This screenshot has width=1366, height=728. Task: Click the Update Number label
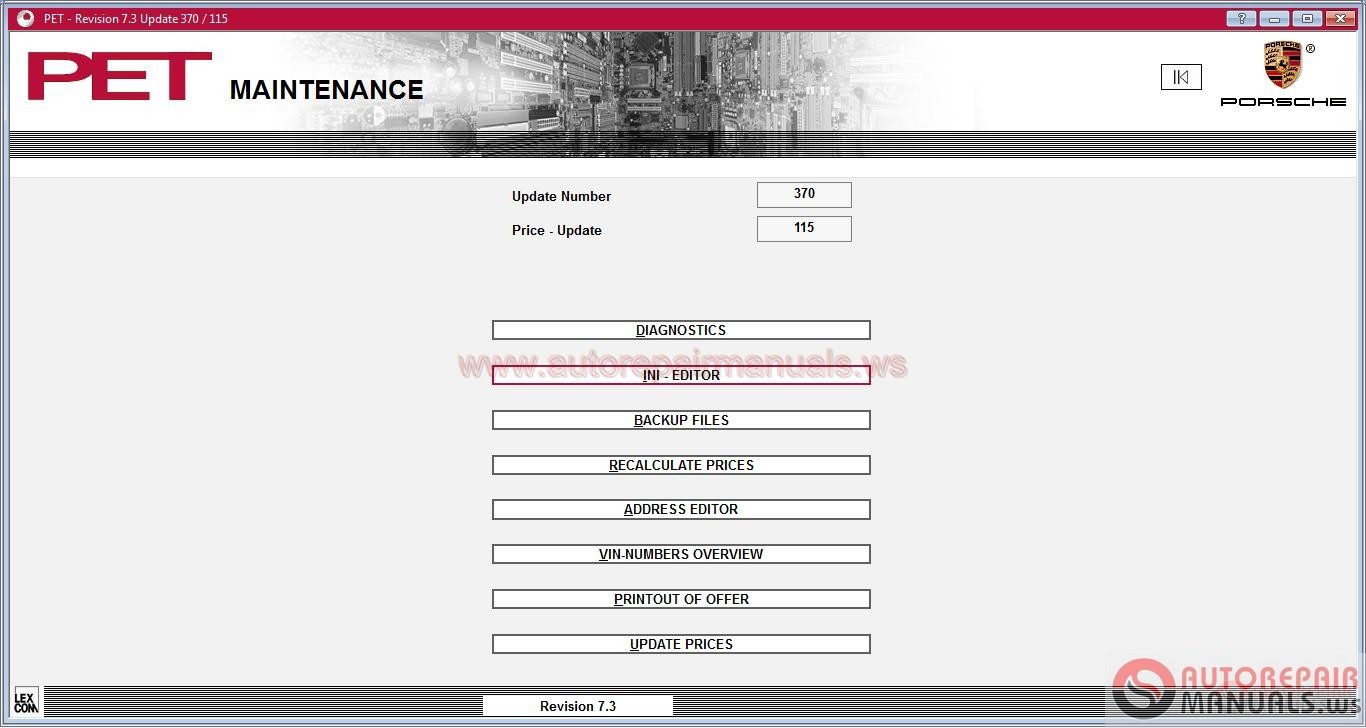point(561,196)
